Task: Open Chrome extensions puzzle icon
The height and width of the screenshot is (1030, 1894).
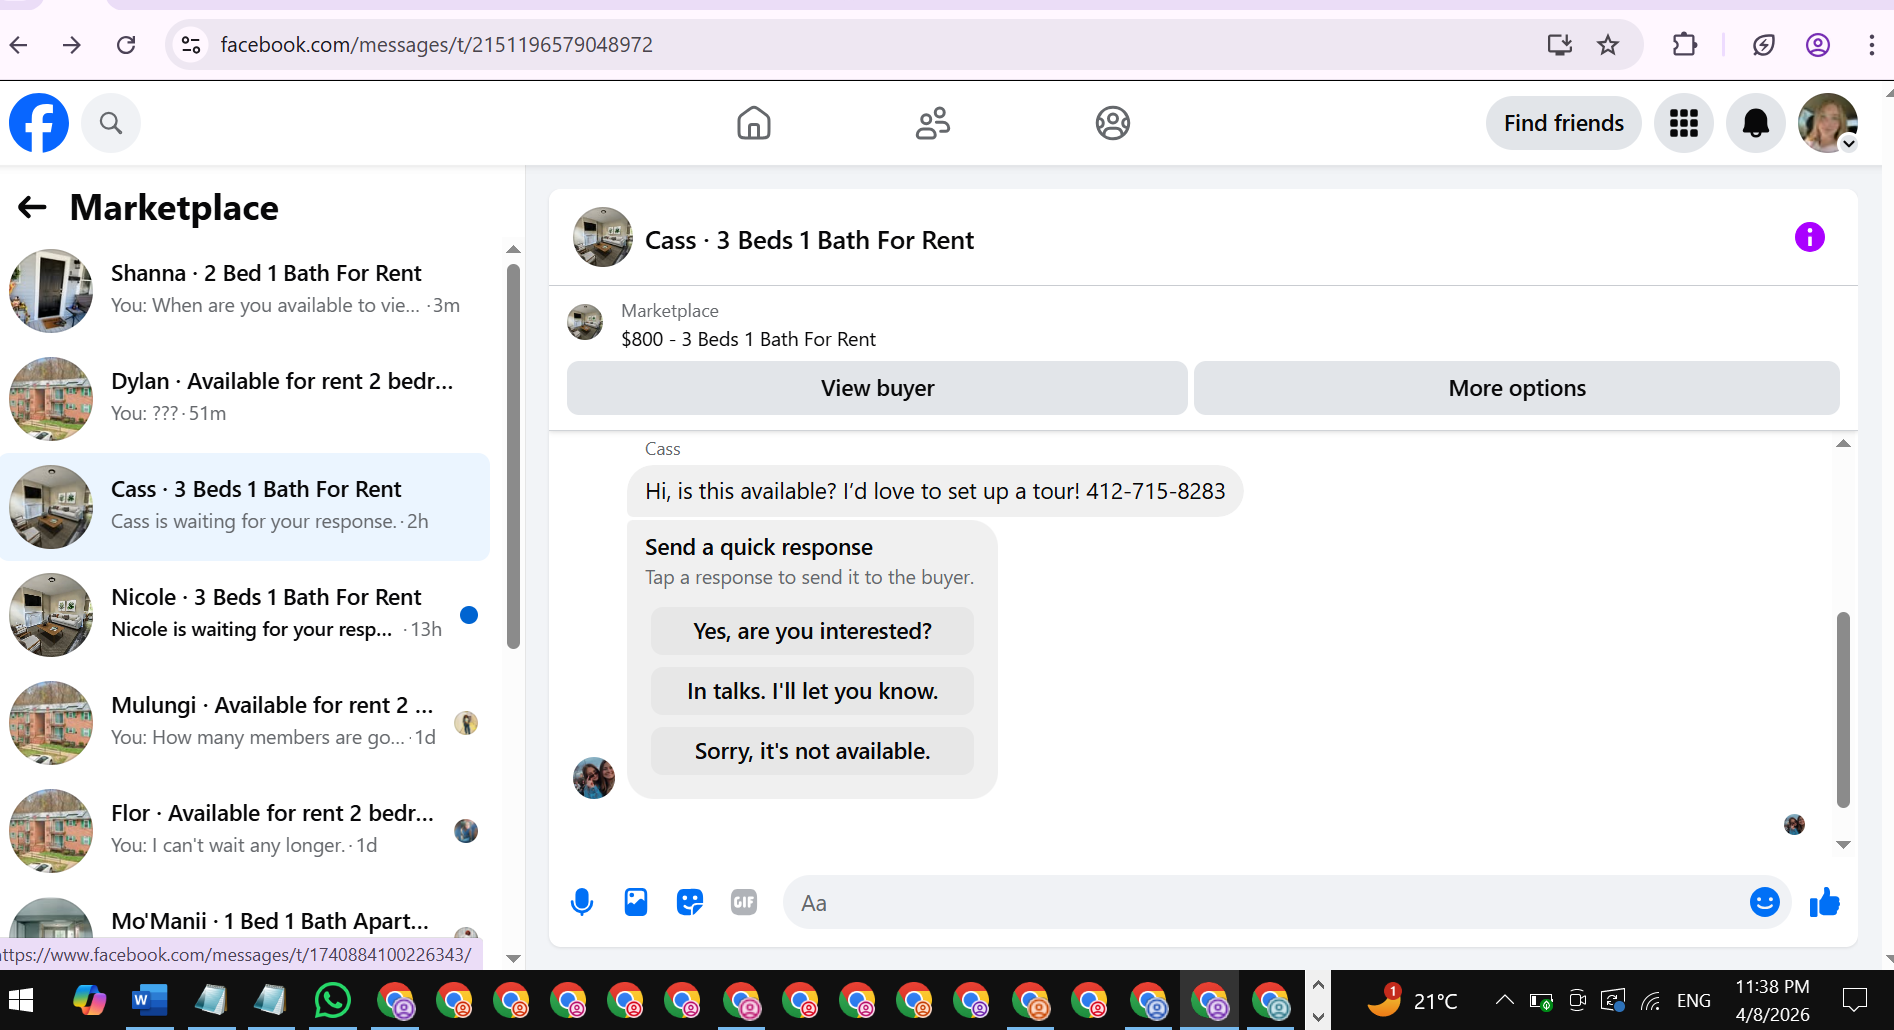Action: 1685,45
